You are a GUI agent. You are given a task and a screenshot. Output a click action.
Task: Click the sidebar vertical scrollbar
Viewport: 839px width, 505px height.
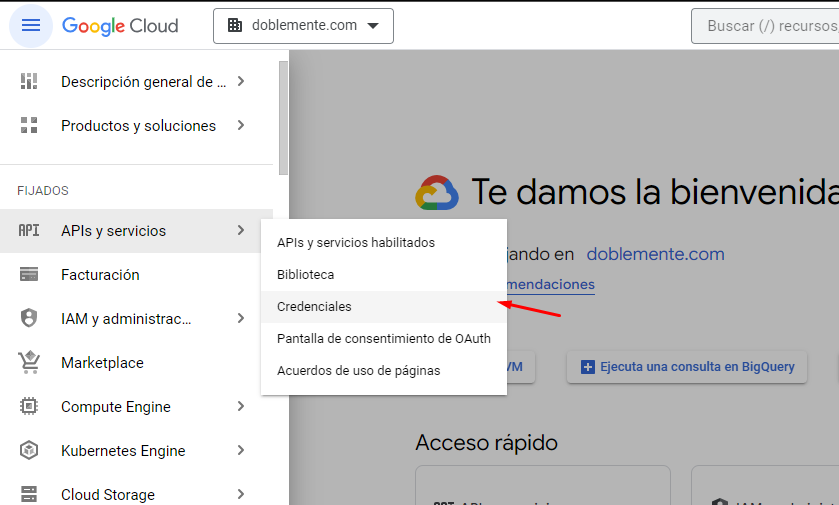tap(283, 118)
